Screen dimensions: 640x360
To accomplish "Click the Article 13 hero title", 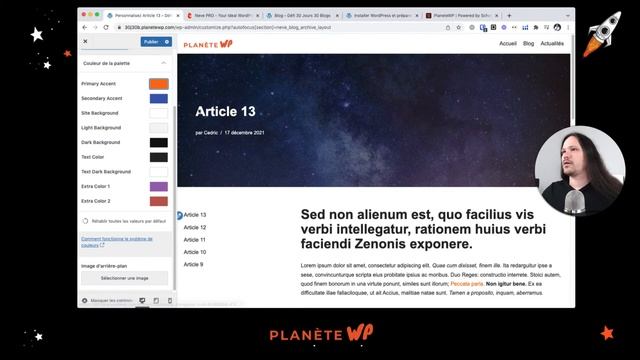I will click(x=225, y=111).
